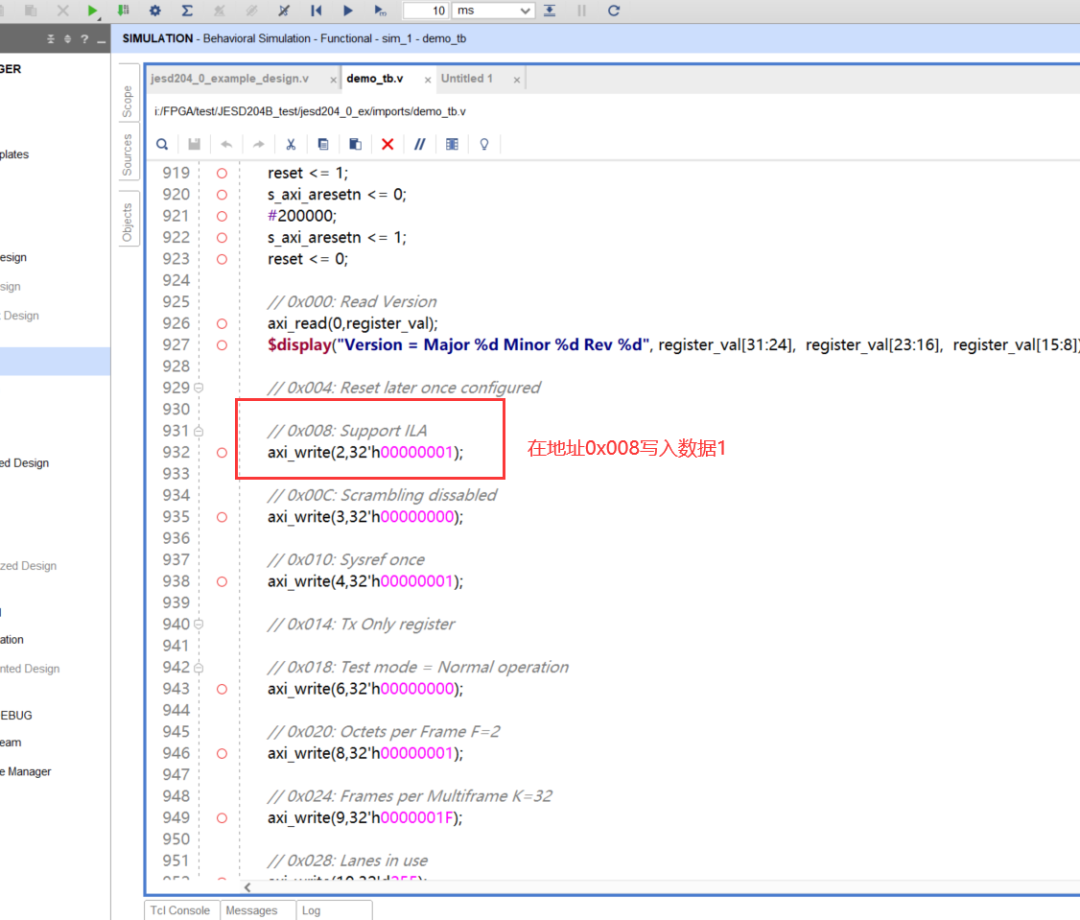Click the Sigma icon in the top toolbar
This screenshot has width=1080, height=920.
pyautogui.click(x=187, y=10)
